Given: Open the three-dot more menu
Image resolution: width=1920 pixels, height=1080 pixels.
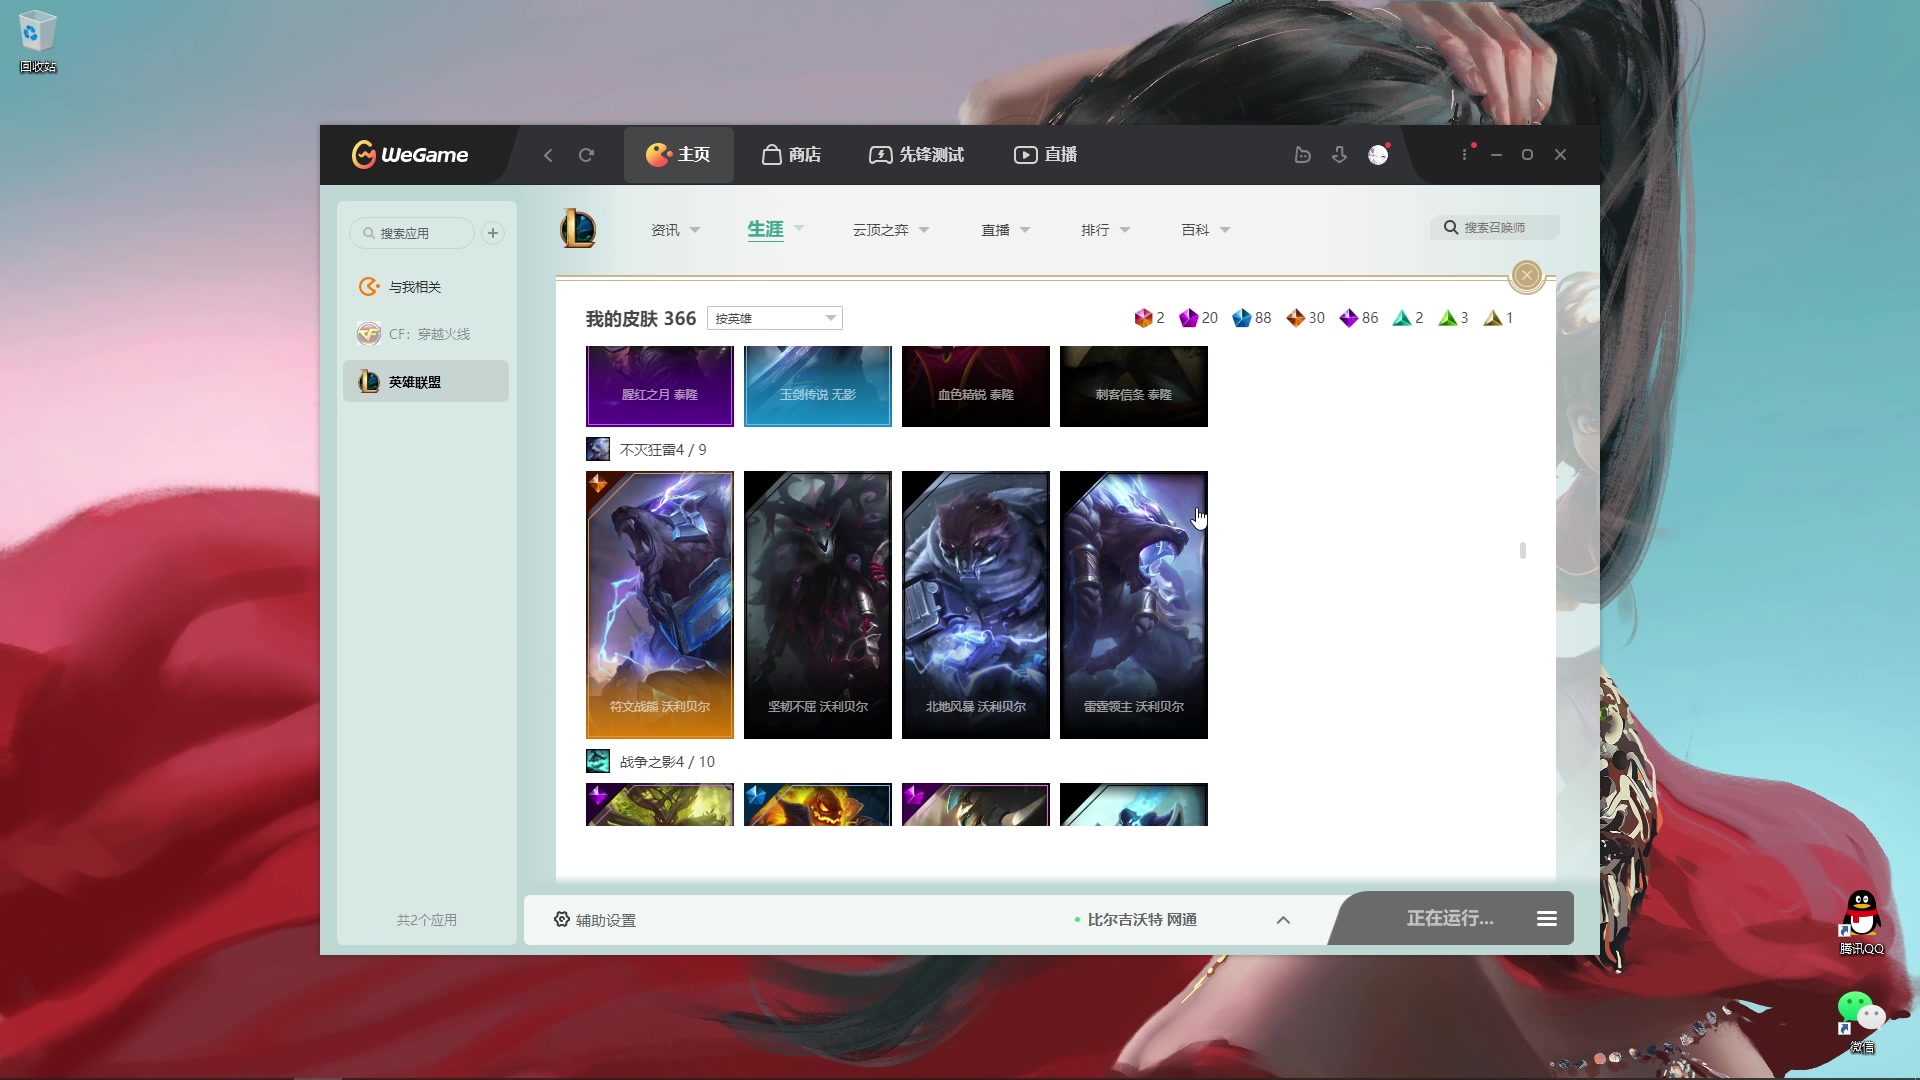Looking at the screenshot, I should [1464, 155].
